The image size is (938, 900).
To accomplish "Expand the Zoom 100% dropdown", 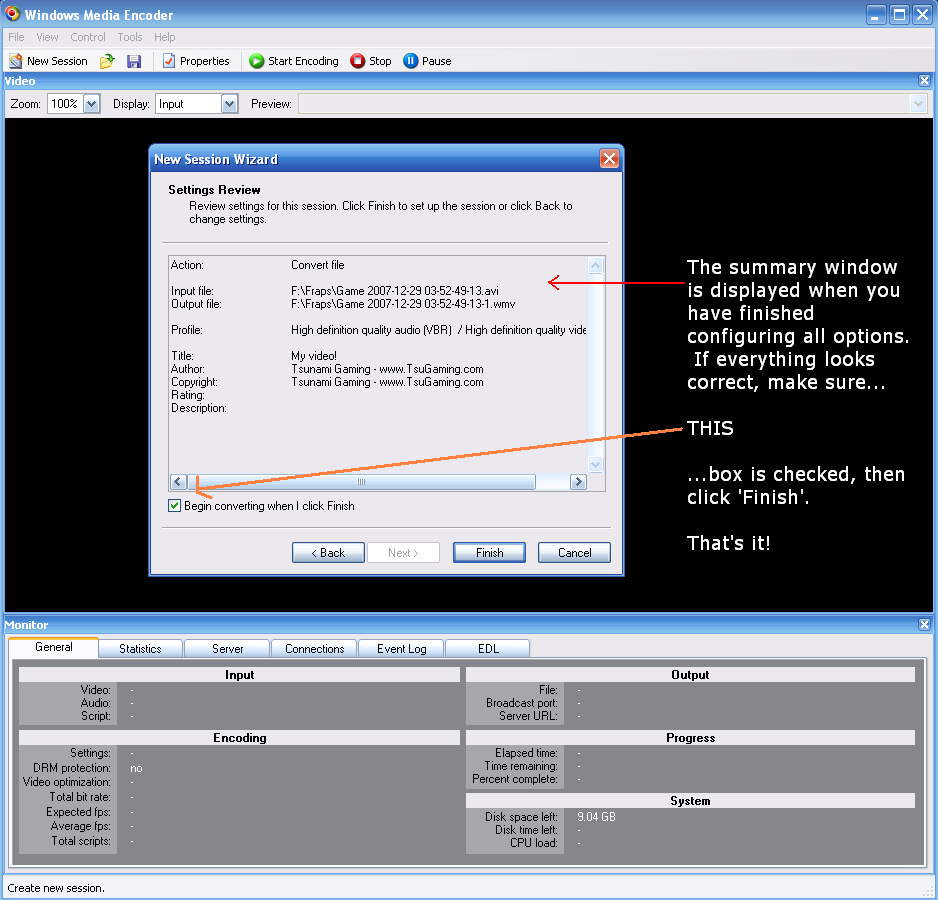I will point(92,104).
